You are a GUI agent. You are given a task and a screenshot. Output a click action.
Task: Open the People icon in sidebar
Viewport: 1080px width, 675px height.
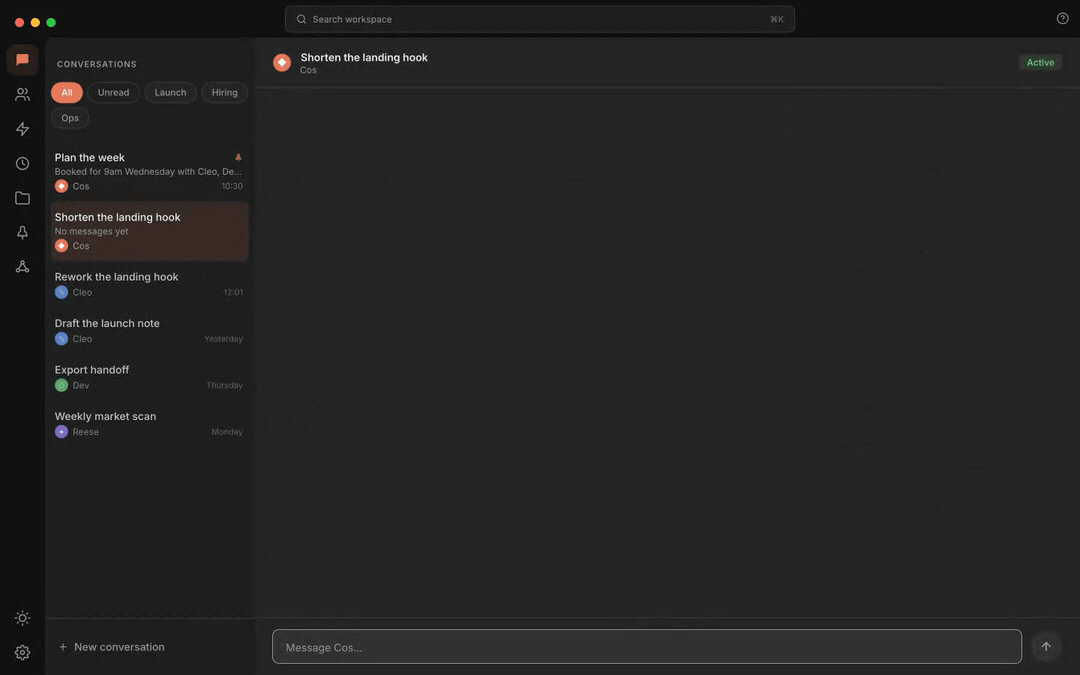[22, 94]
